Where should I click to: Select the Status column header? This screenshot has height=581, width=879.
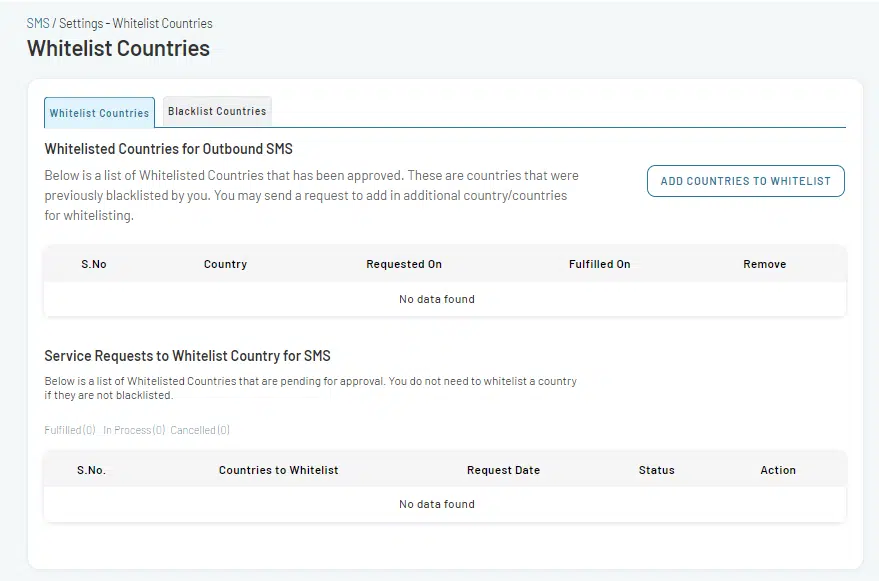(656, 470)
